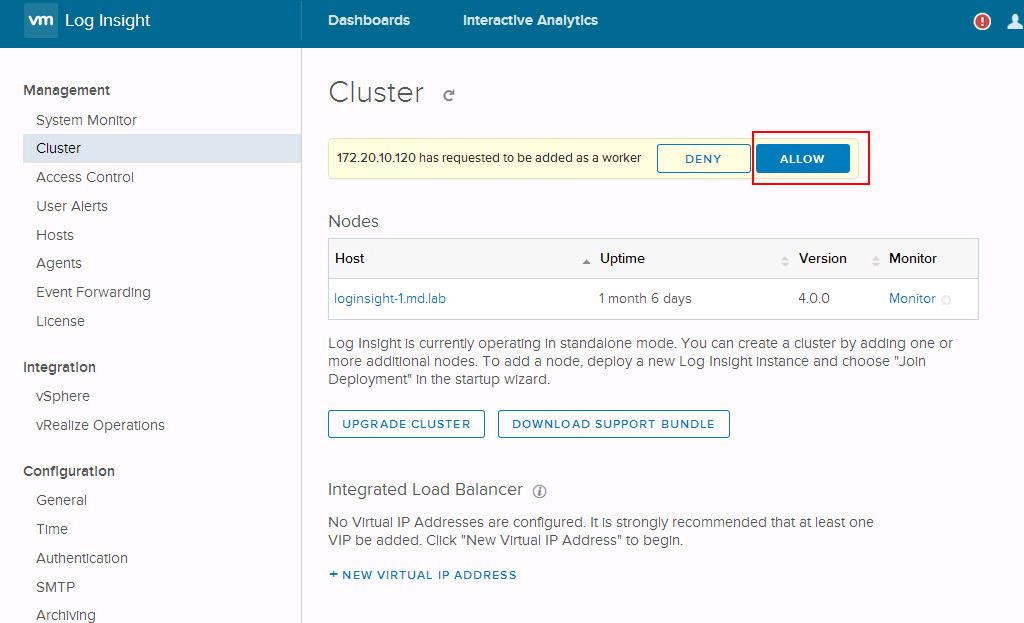Open System Monitor in sidebar
This screenshot has height=623, width=1024.
tap(86, 120)
